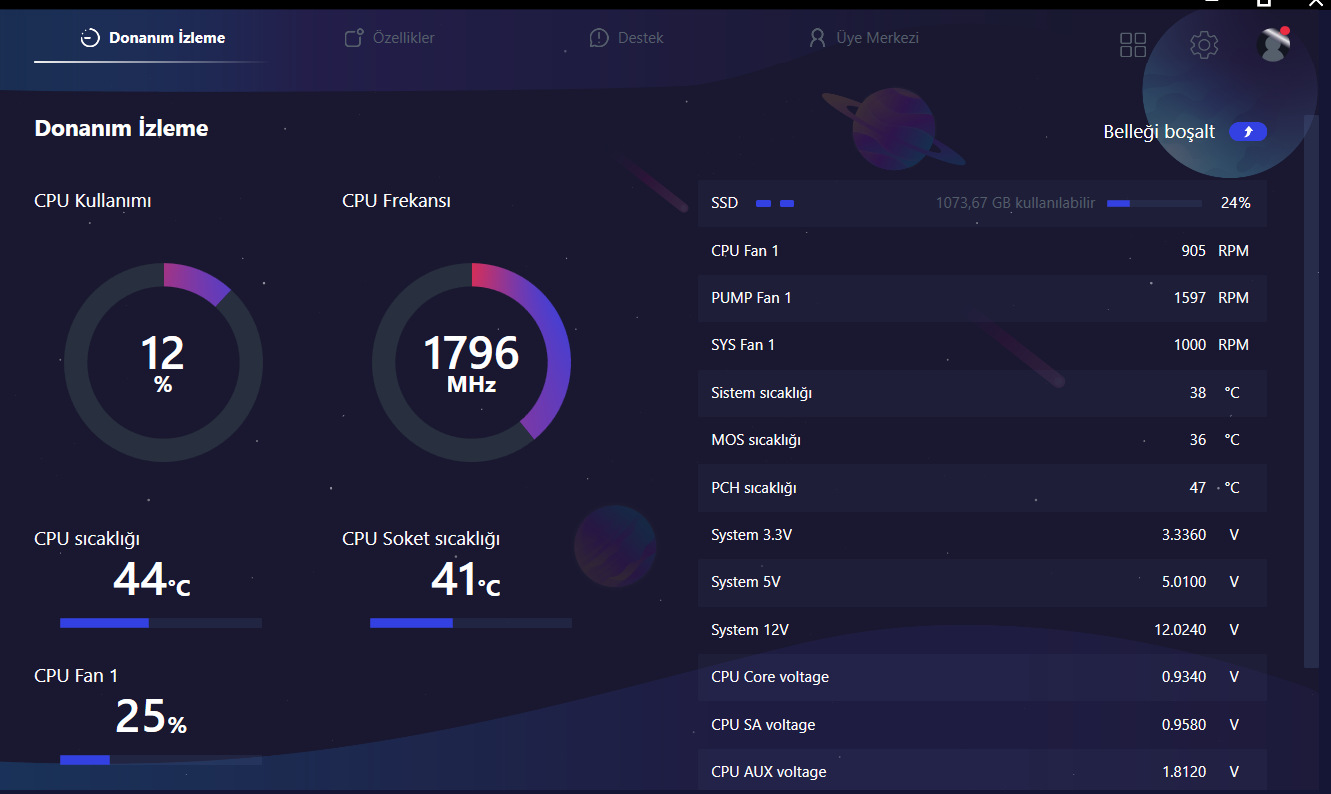Click the CPU Fan 1 25% speed bar
The image size is (1331, 794).
(x=161, y=760)
